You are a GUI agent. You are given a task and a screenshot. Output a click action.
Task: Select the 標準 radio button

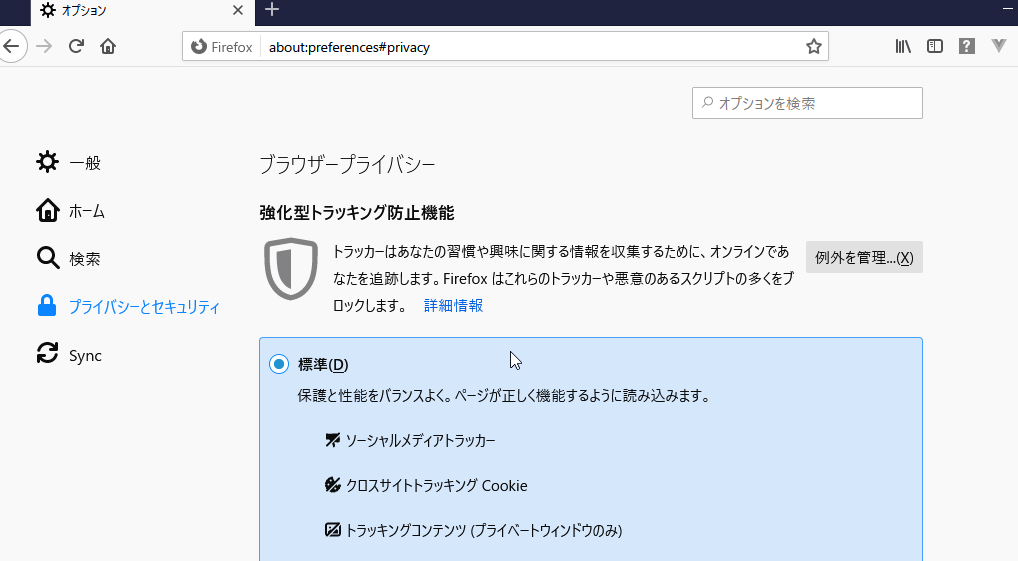click(279, 364)
